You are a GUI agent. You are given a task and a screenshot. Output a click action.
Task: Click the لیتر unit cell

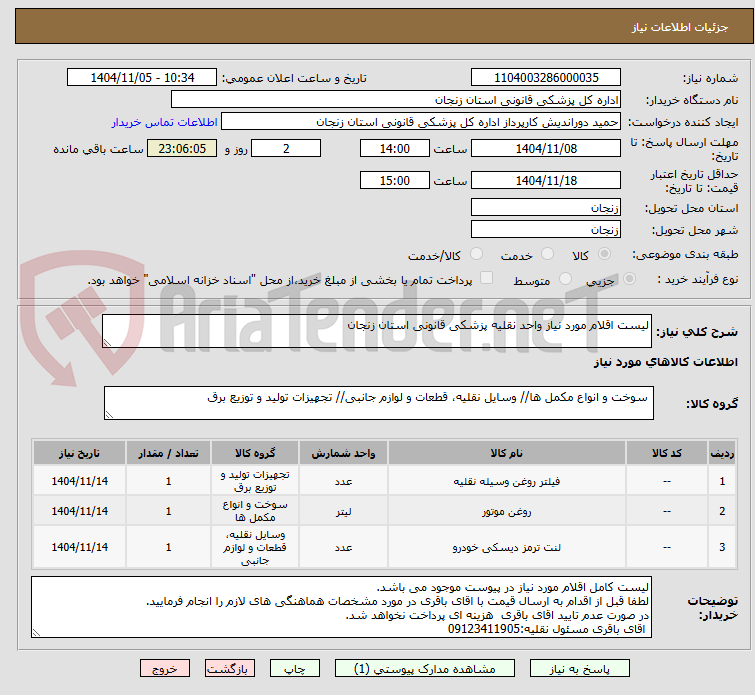click(x=343, y=511)
